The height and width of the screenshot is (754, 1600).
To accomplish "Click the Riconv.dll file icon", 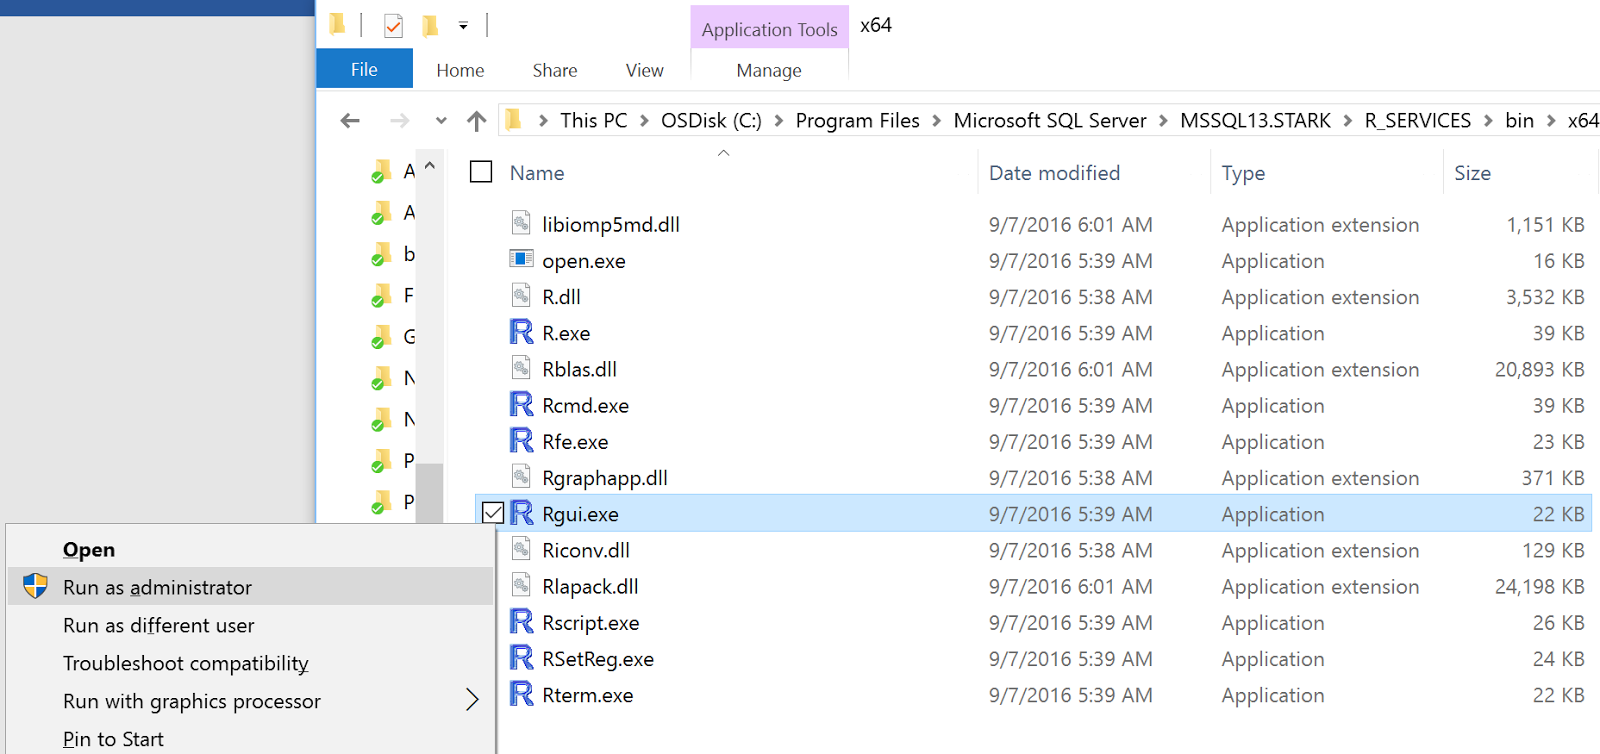I will pyautogui.click(x=521, y=548).
